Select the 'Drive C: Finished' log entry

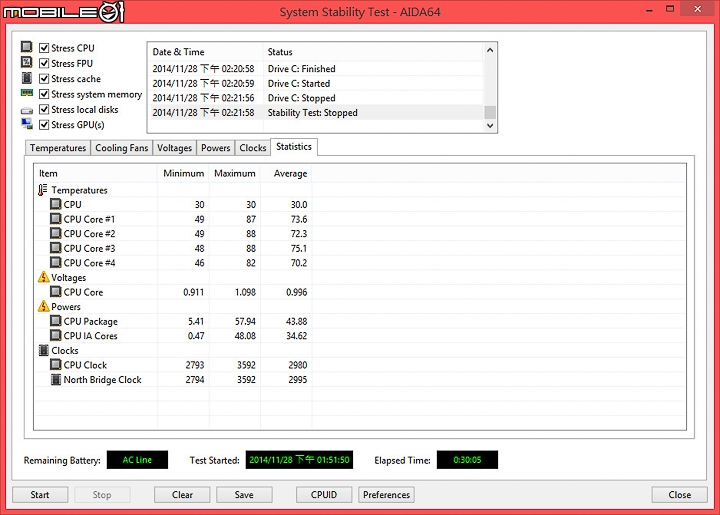[316, 69]
